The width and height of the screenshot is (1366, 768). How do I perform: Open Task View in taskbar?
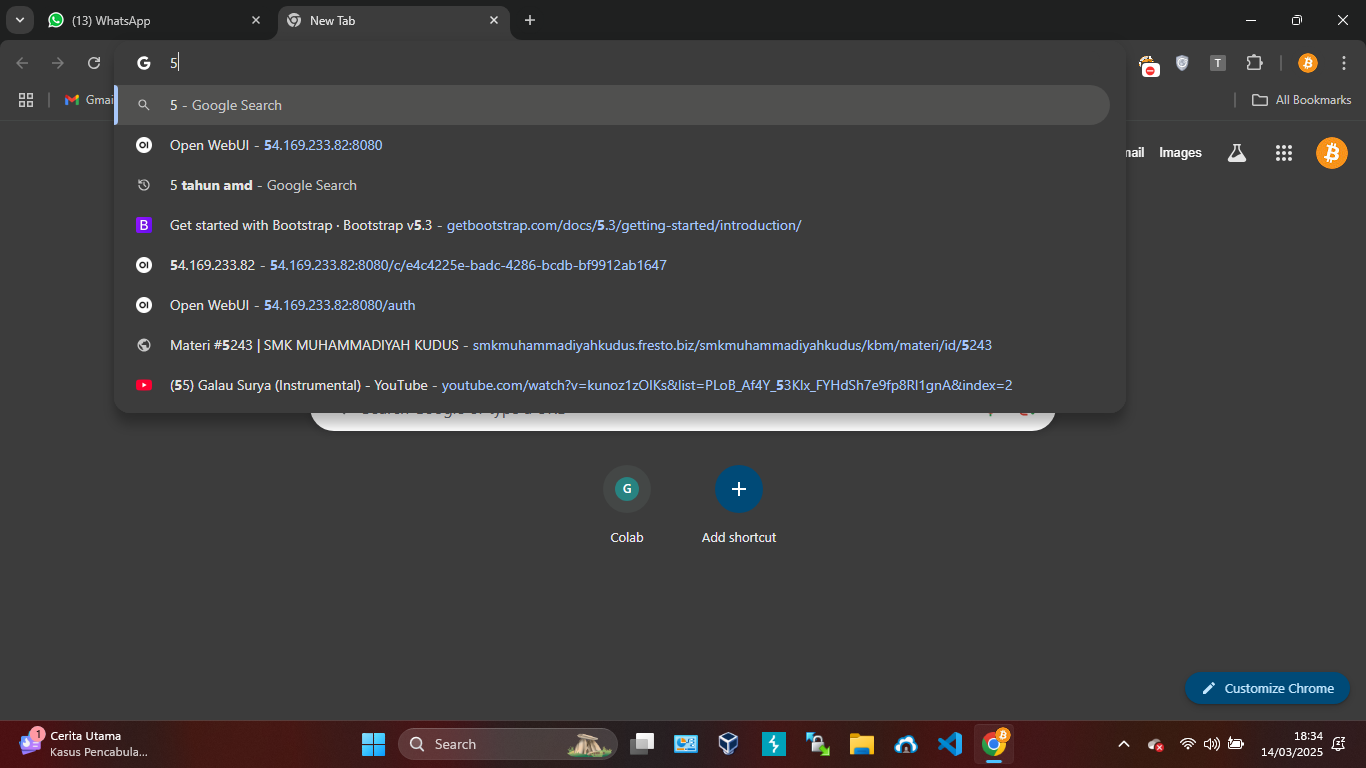tap(642, 744)
